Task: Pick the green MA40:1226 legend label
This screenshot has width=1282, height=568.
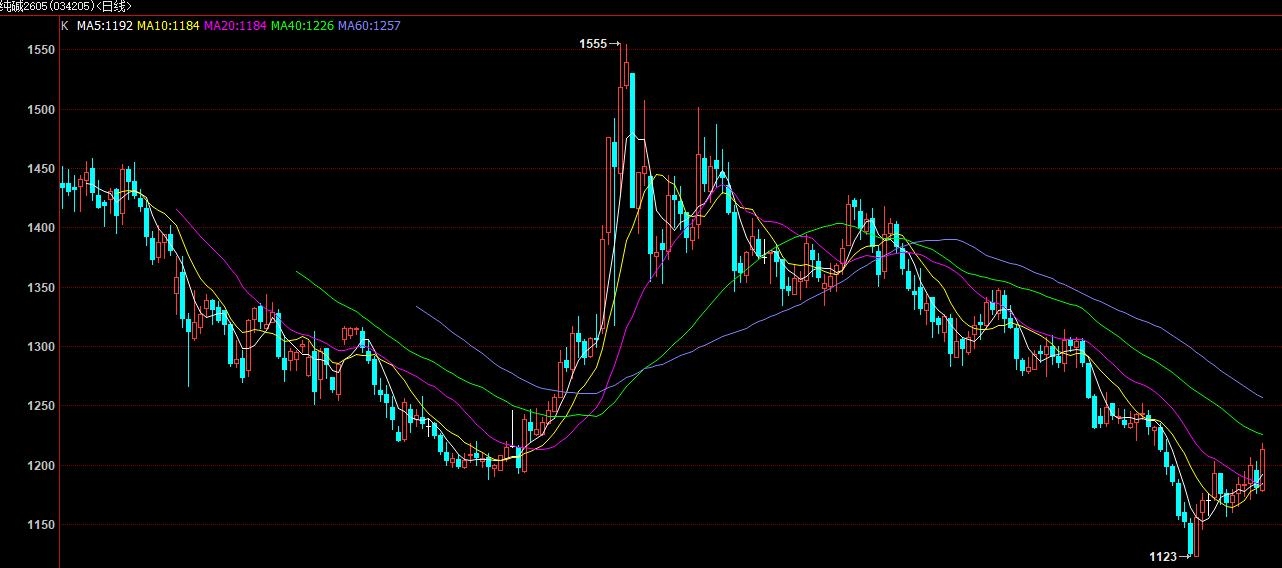Action: click(x=302, y=25)
